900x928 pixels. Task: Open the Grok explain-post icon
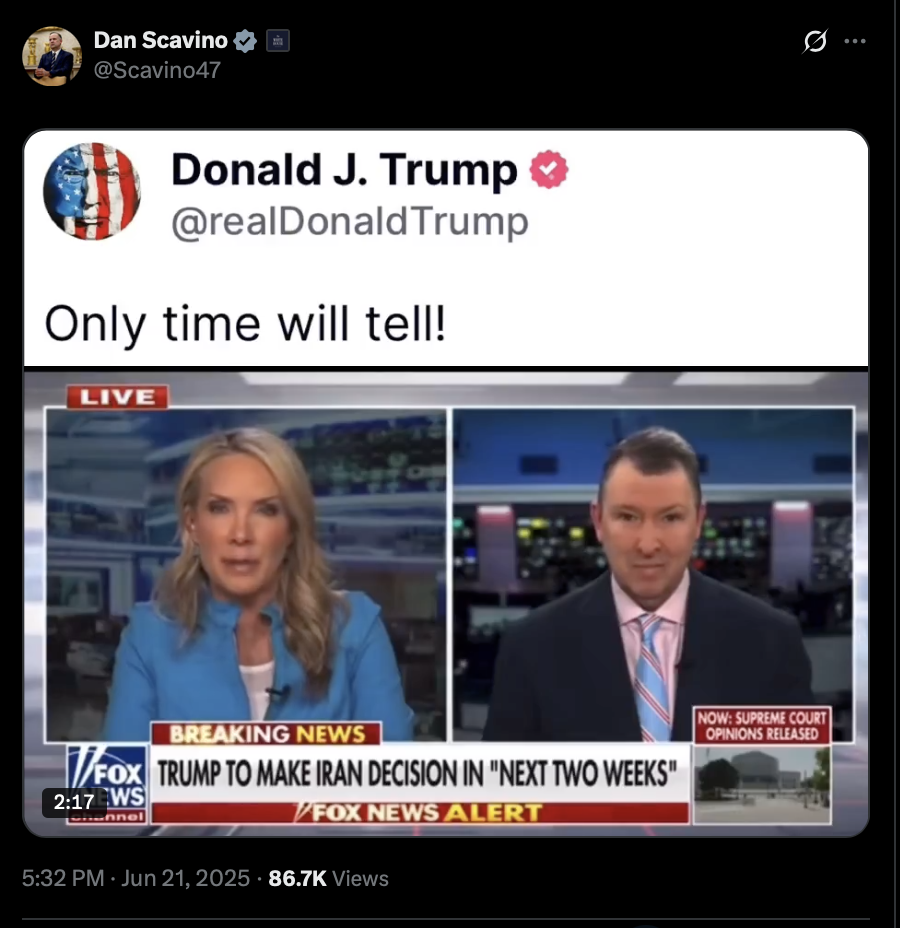click(815, 41)
